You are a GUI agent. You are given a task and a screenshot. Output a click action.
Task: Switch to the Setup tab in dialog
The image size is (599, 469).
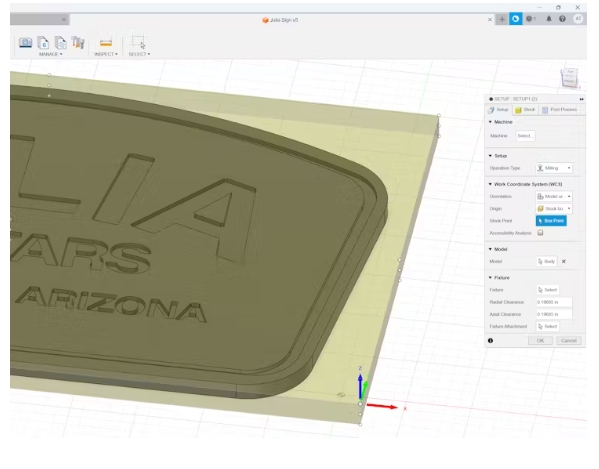(x=498, y=110)
